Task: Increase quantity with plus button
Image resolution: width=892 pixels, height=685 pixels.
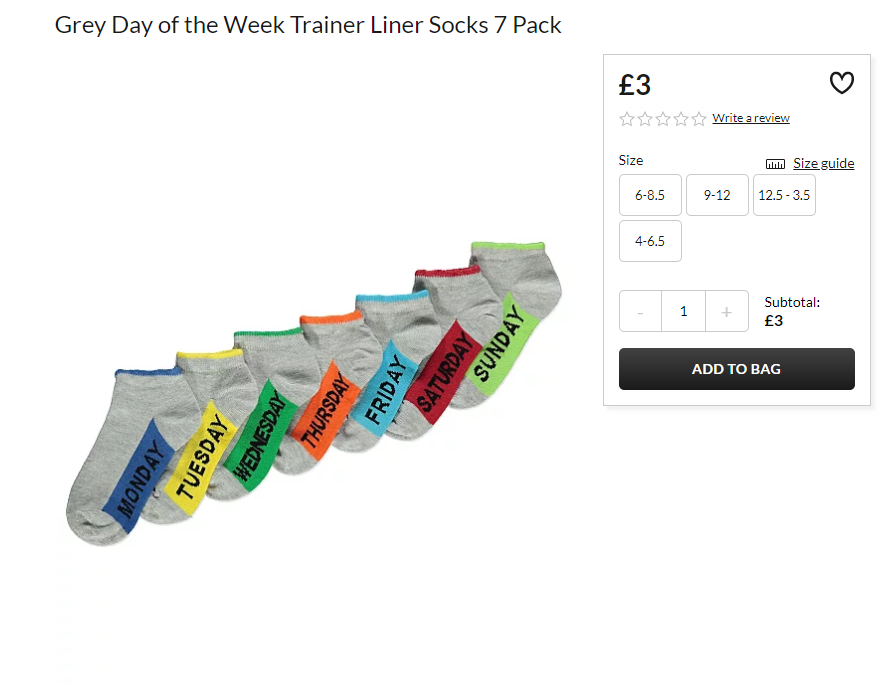Action: pyautogui.click(x=726, y=311)
